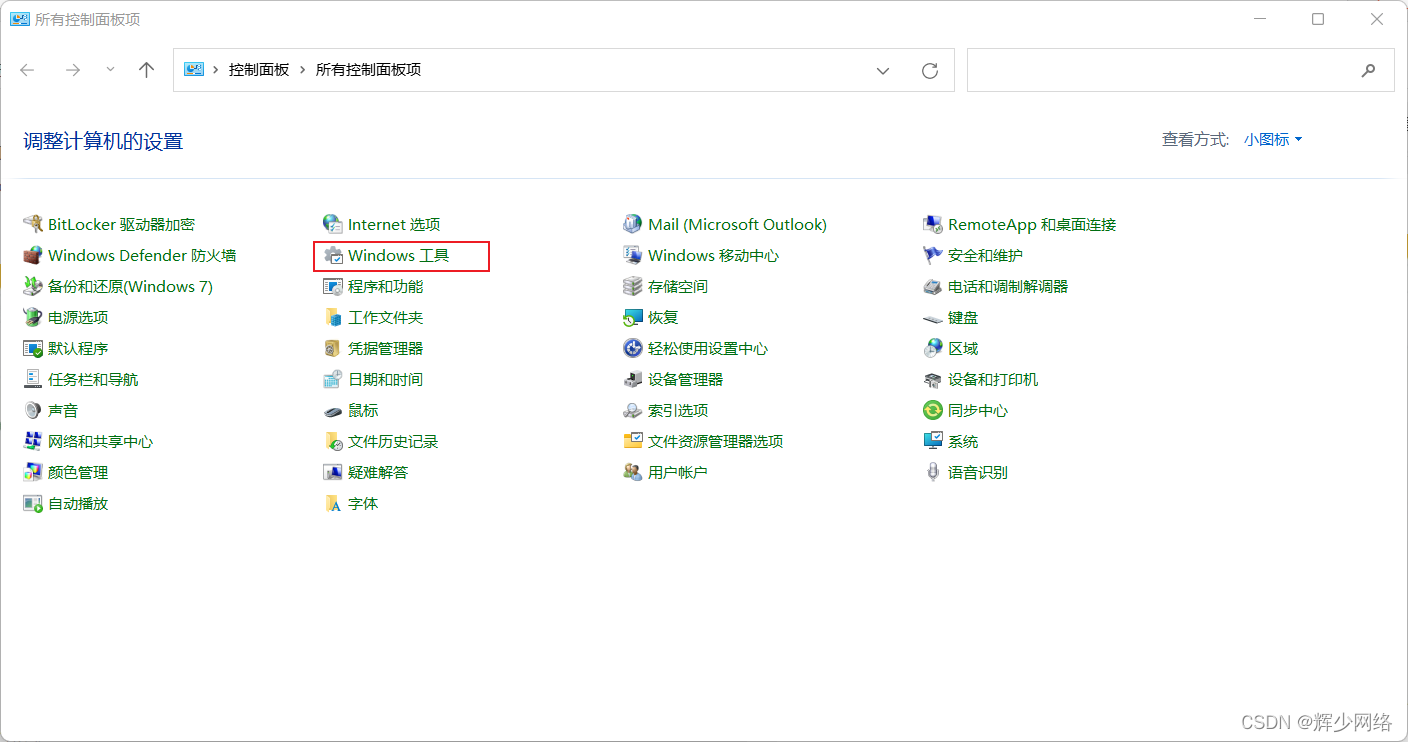Open the Windows 工具 gear icon
This screenshot has height=742, width=1408.
point(333,255)
